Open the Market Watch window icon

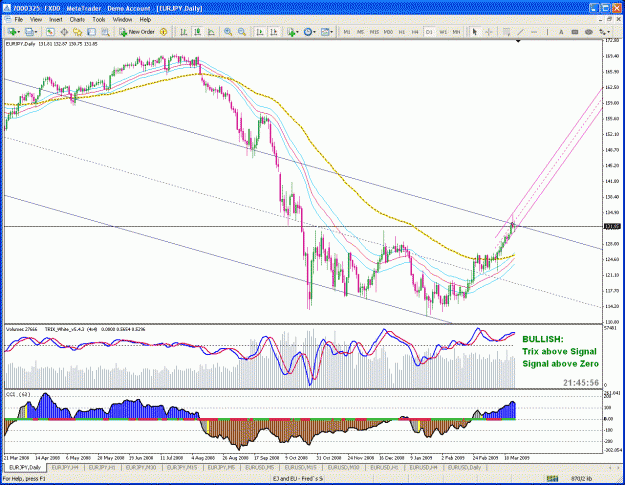(50, 32)
